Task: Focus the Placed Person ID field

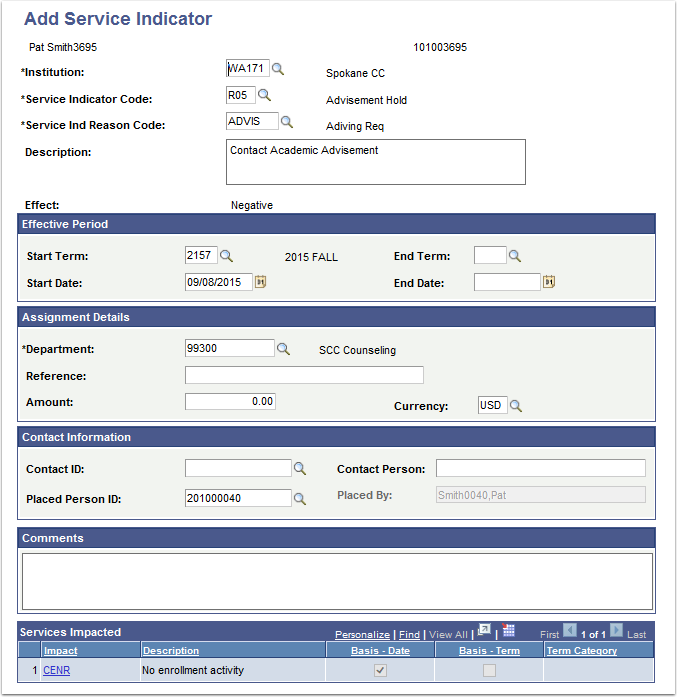Action: [238, 498]
